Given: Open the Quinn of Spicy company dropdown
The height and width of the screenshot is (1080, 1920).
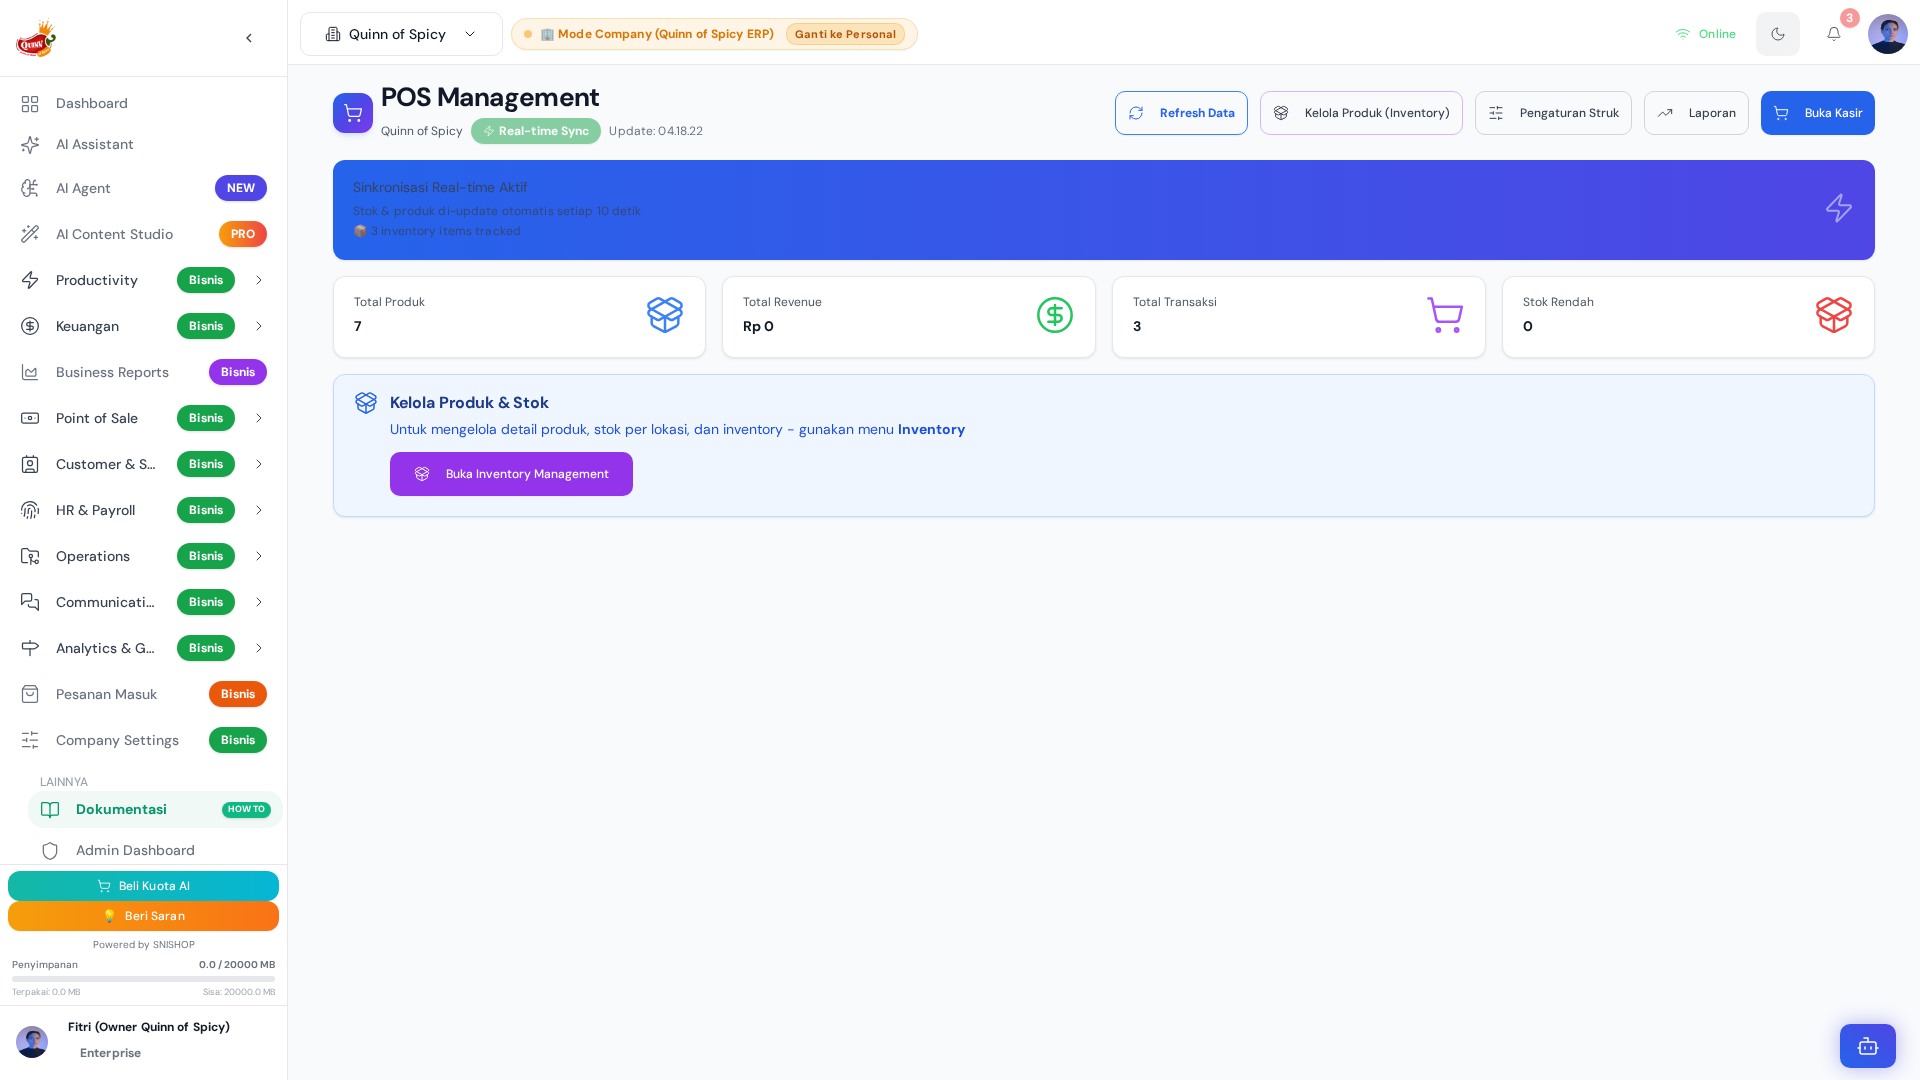Looking at the screenshot, I should [x=401, y=34].
